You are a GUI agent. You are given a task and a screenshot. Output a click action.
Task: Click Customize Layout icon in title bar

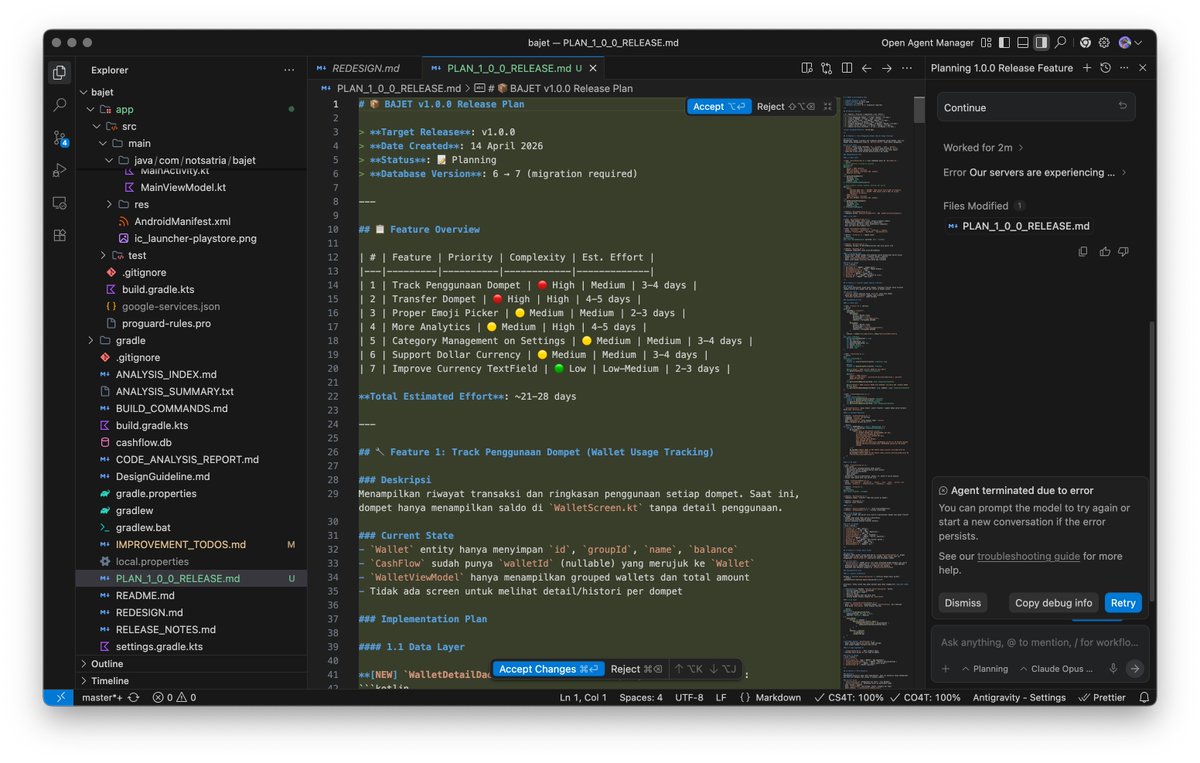tap(987, 43)
